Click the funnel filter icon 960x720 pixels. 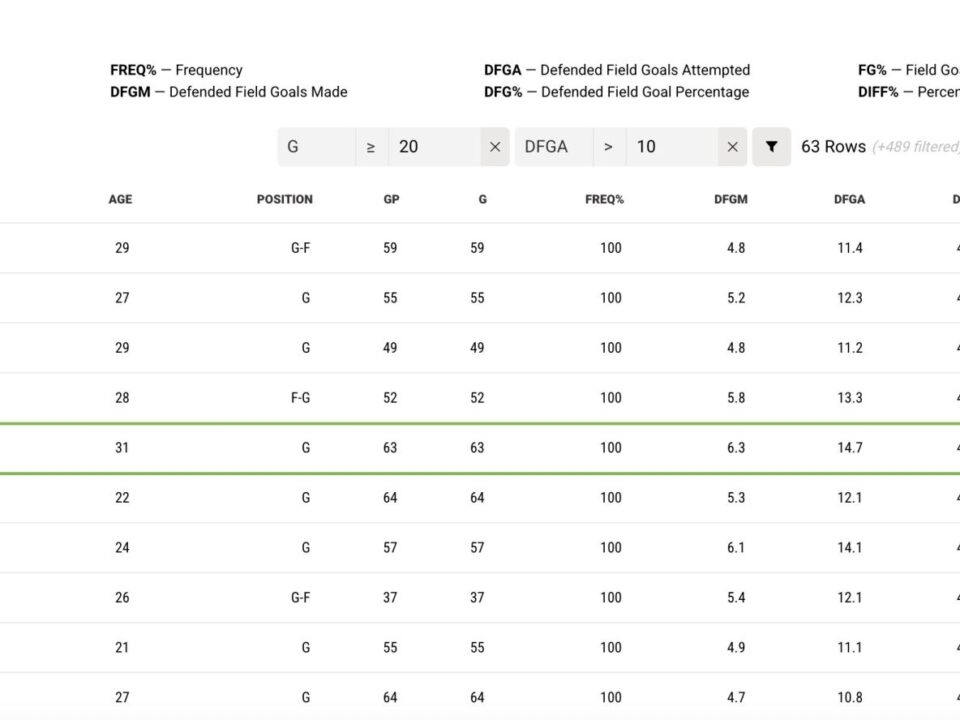(771, 147)
